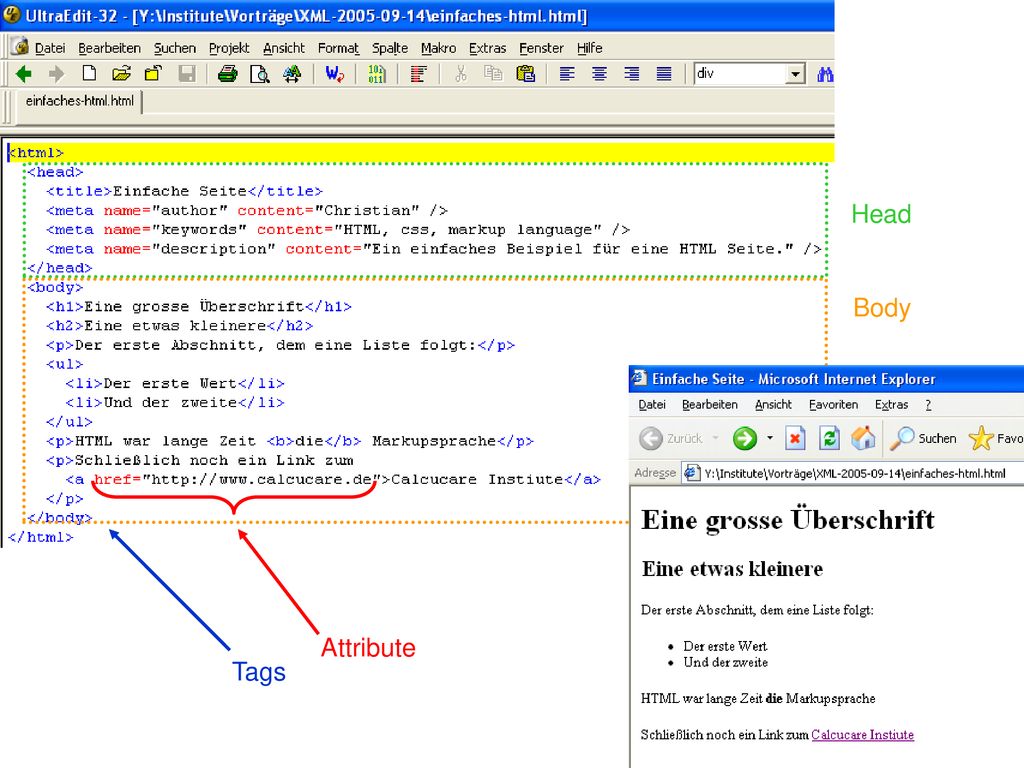1024x768 pixels.
Task: Expand the forward history dropdown in Internet Explorer
Action: coord(770,438)
